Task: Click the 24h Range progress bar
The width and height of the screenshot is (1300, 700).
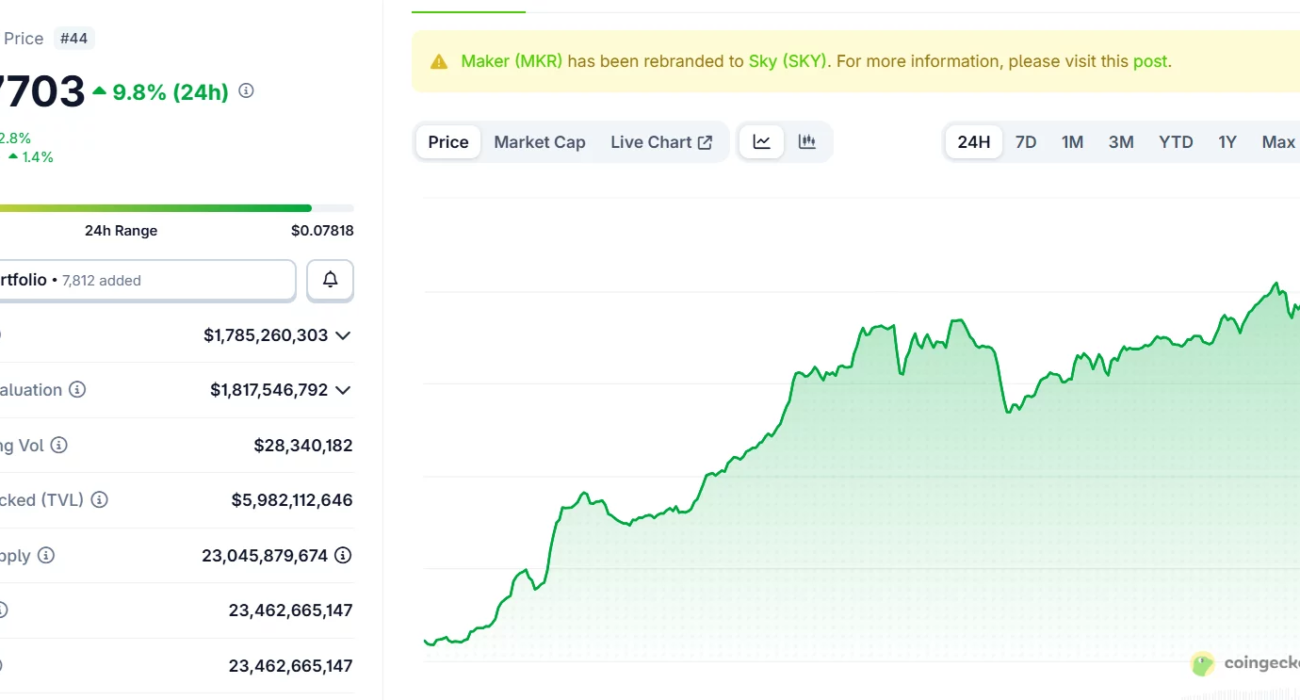Action: coord(150,208)
